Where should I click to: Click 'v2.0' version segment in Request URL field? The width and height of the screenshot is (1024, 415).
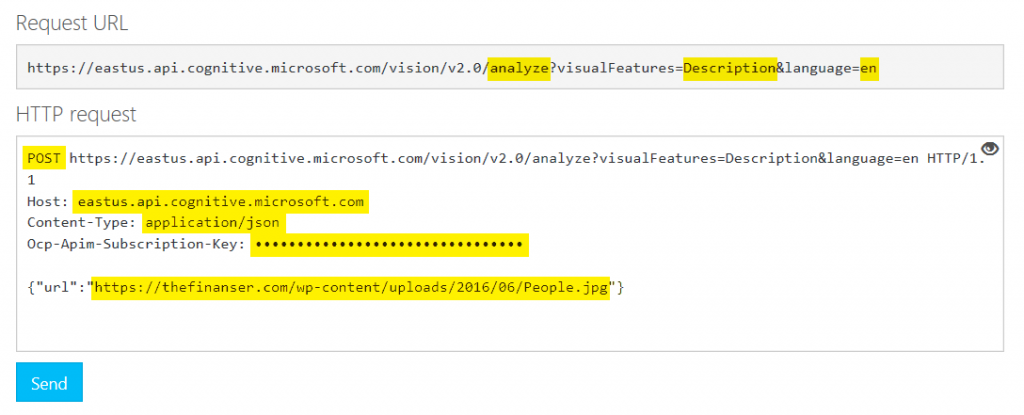coord(465,68)
